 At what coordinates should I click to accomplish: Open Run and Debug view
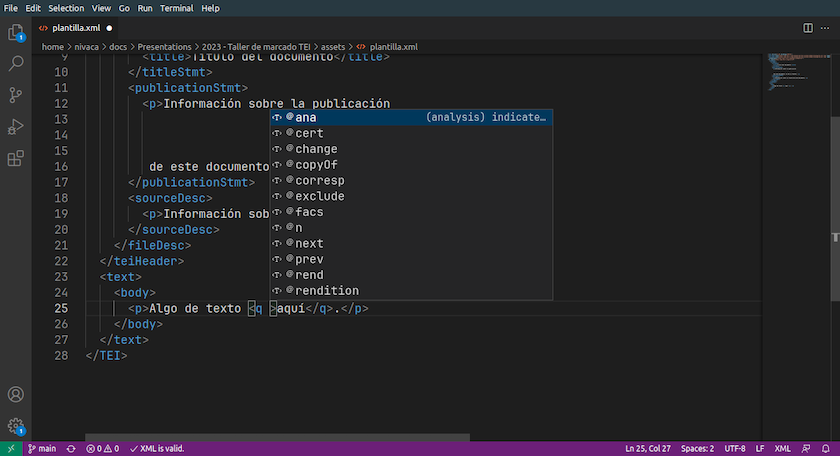[16, 127]
